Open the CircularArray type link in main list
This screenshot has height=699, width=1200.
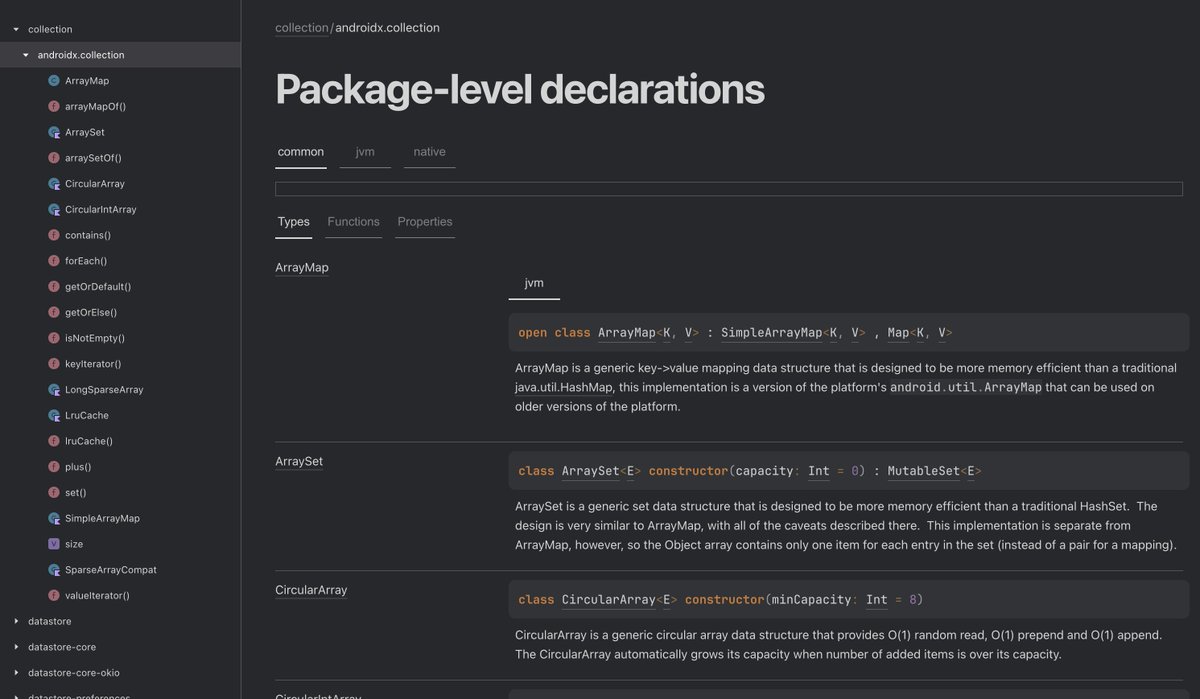311,590
